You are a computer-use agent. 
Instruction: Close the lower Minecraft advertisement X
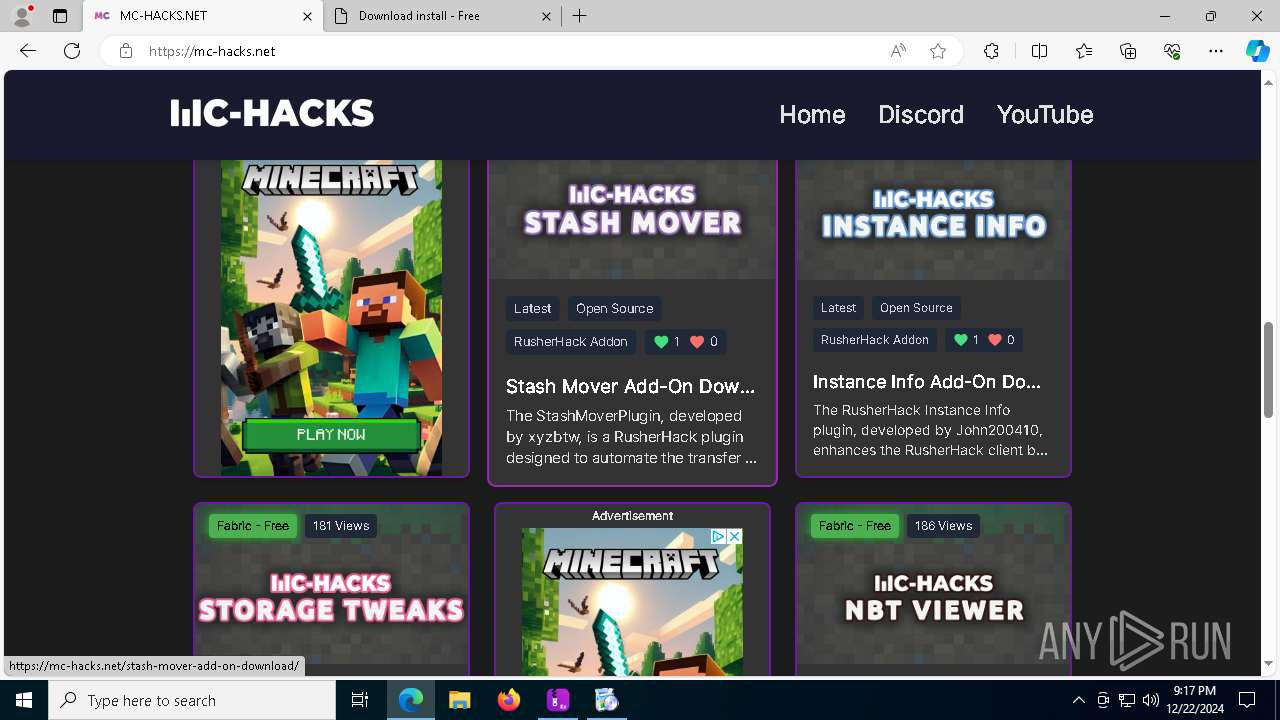point(734,536)
